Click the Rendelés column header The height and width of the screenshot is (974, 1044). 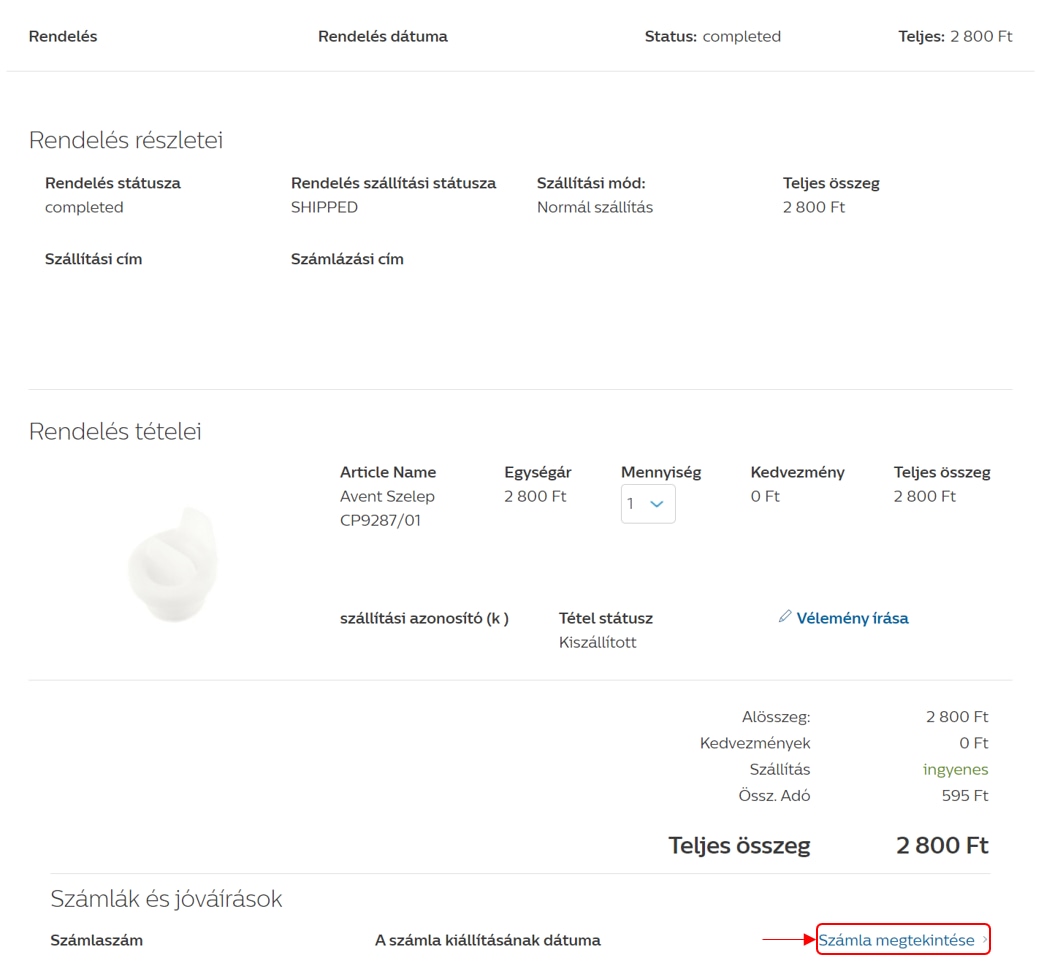pyautogui.click(x=63, y=36)
